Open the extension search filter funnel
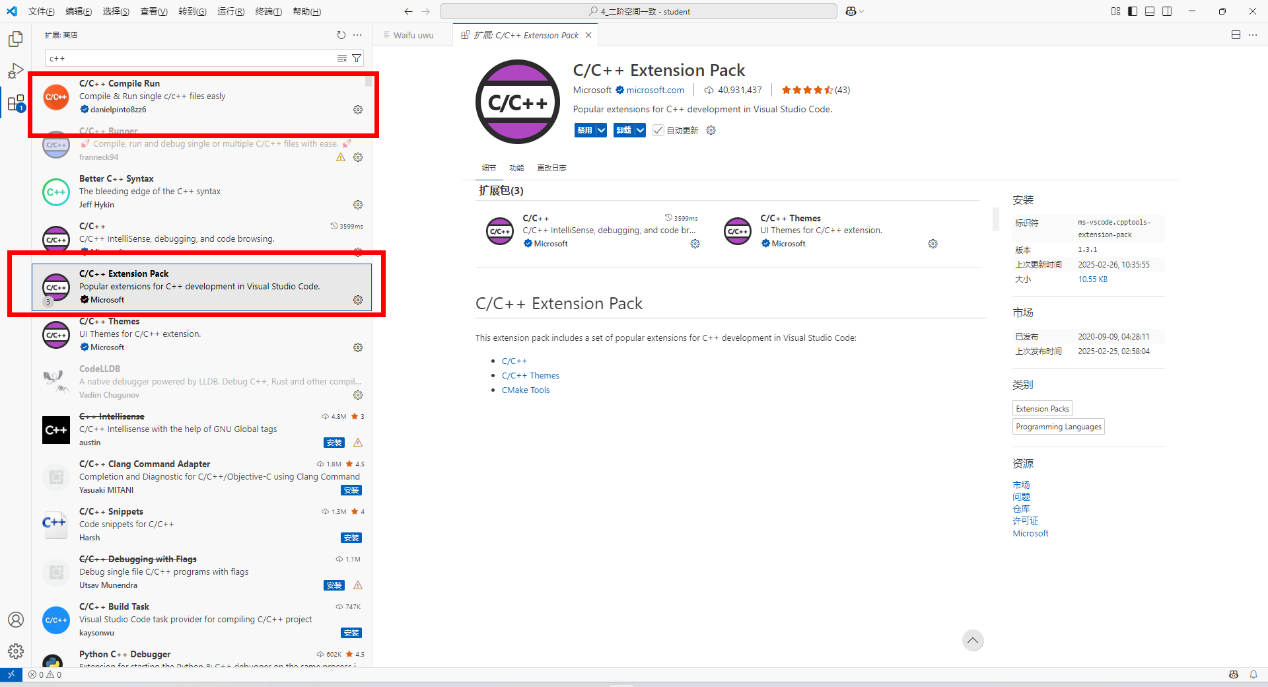The height and width of the screenshot is (687, 1268). (357, 58)
